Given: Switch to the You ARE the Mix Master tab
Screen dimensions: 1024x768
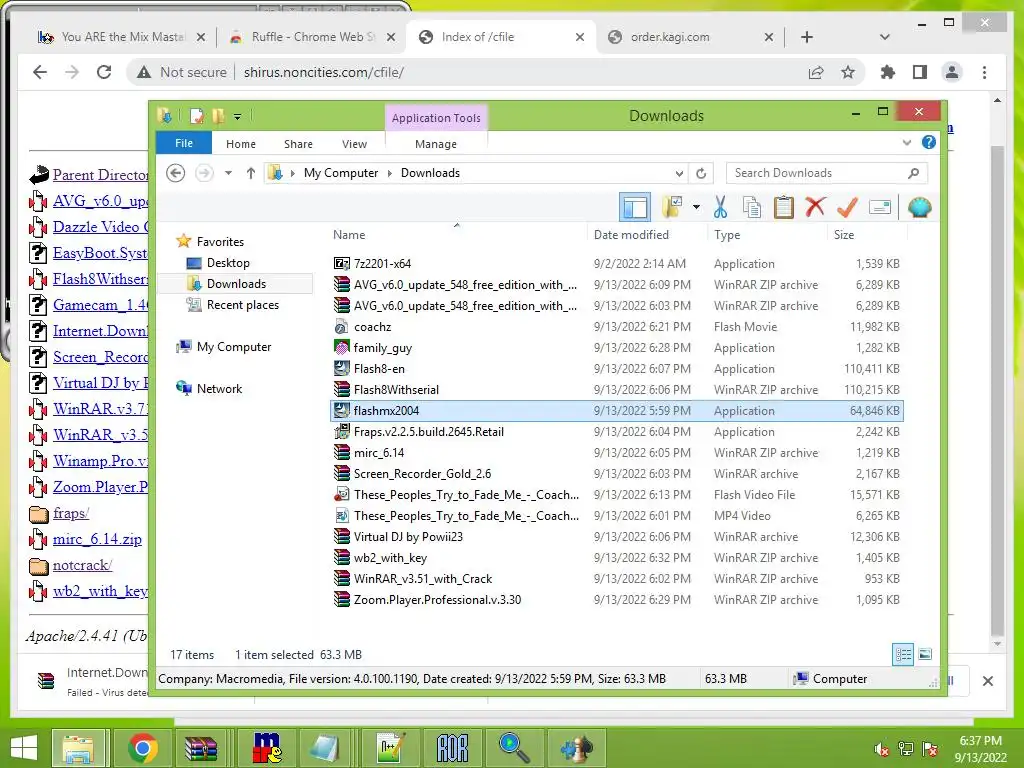Looking at the screenshot, I should (121, 37).
